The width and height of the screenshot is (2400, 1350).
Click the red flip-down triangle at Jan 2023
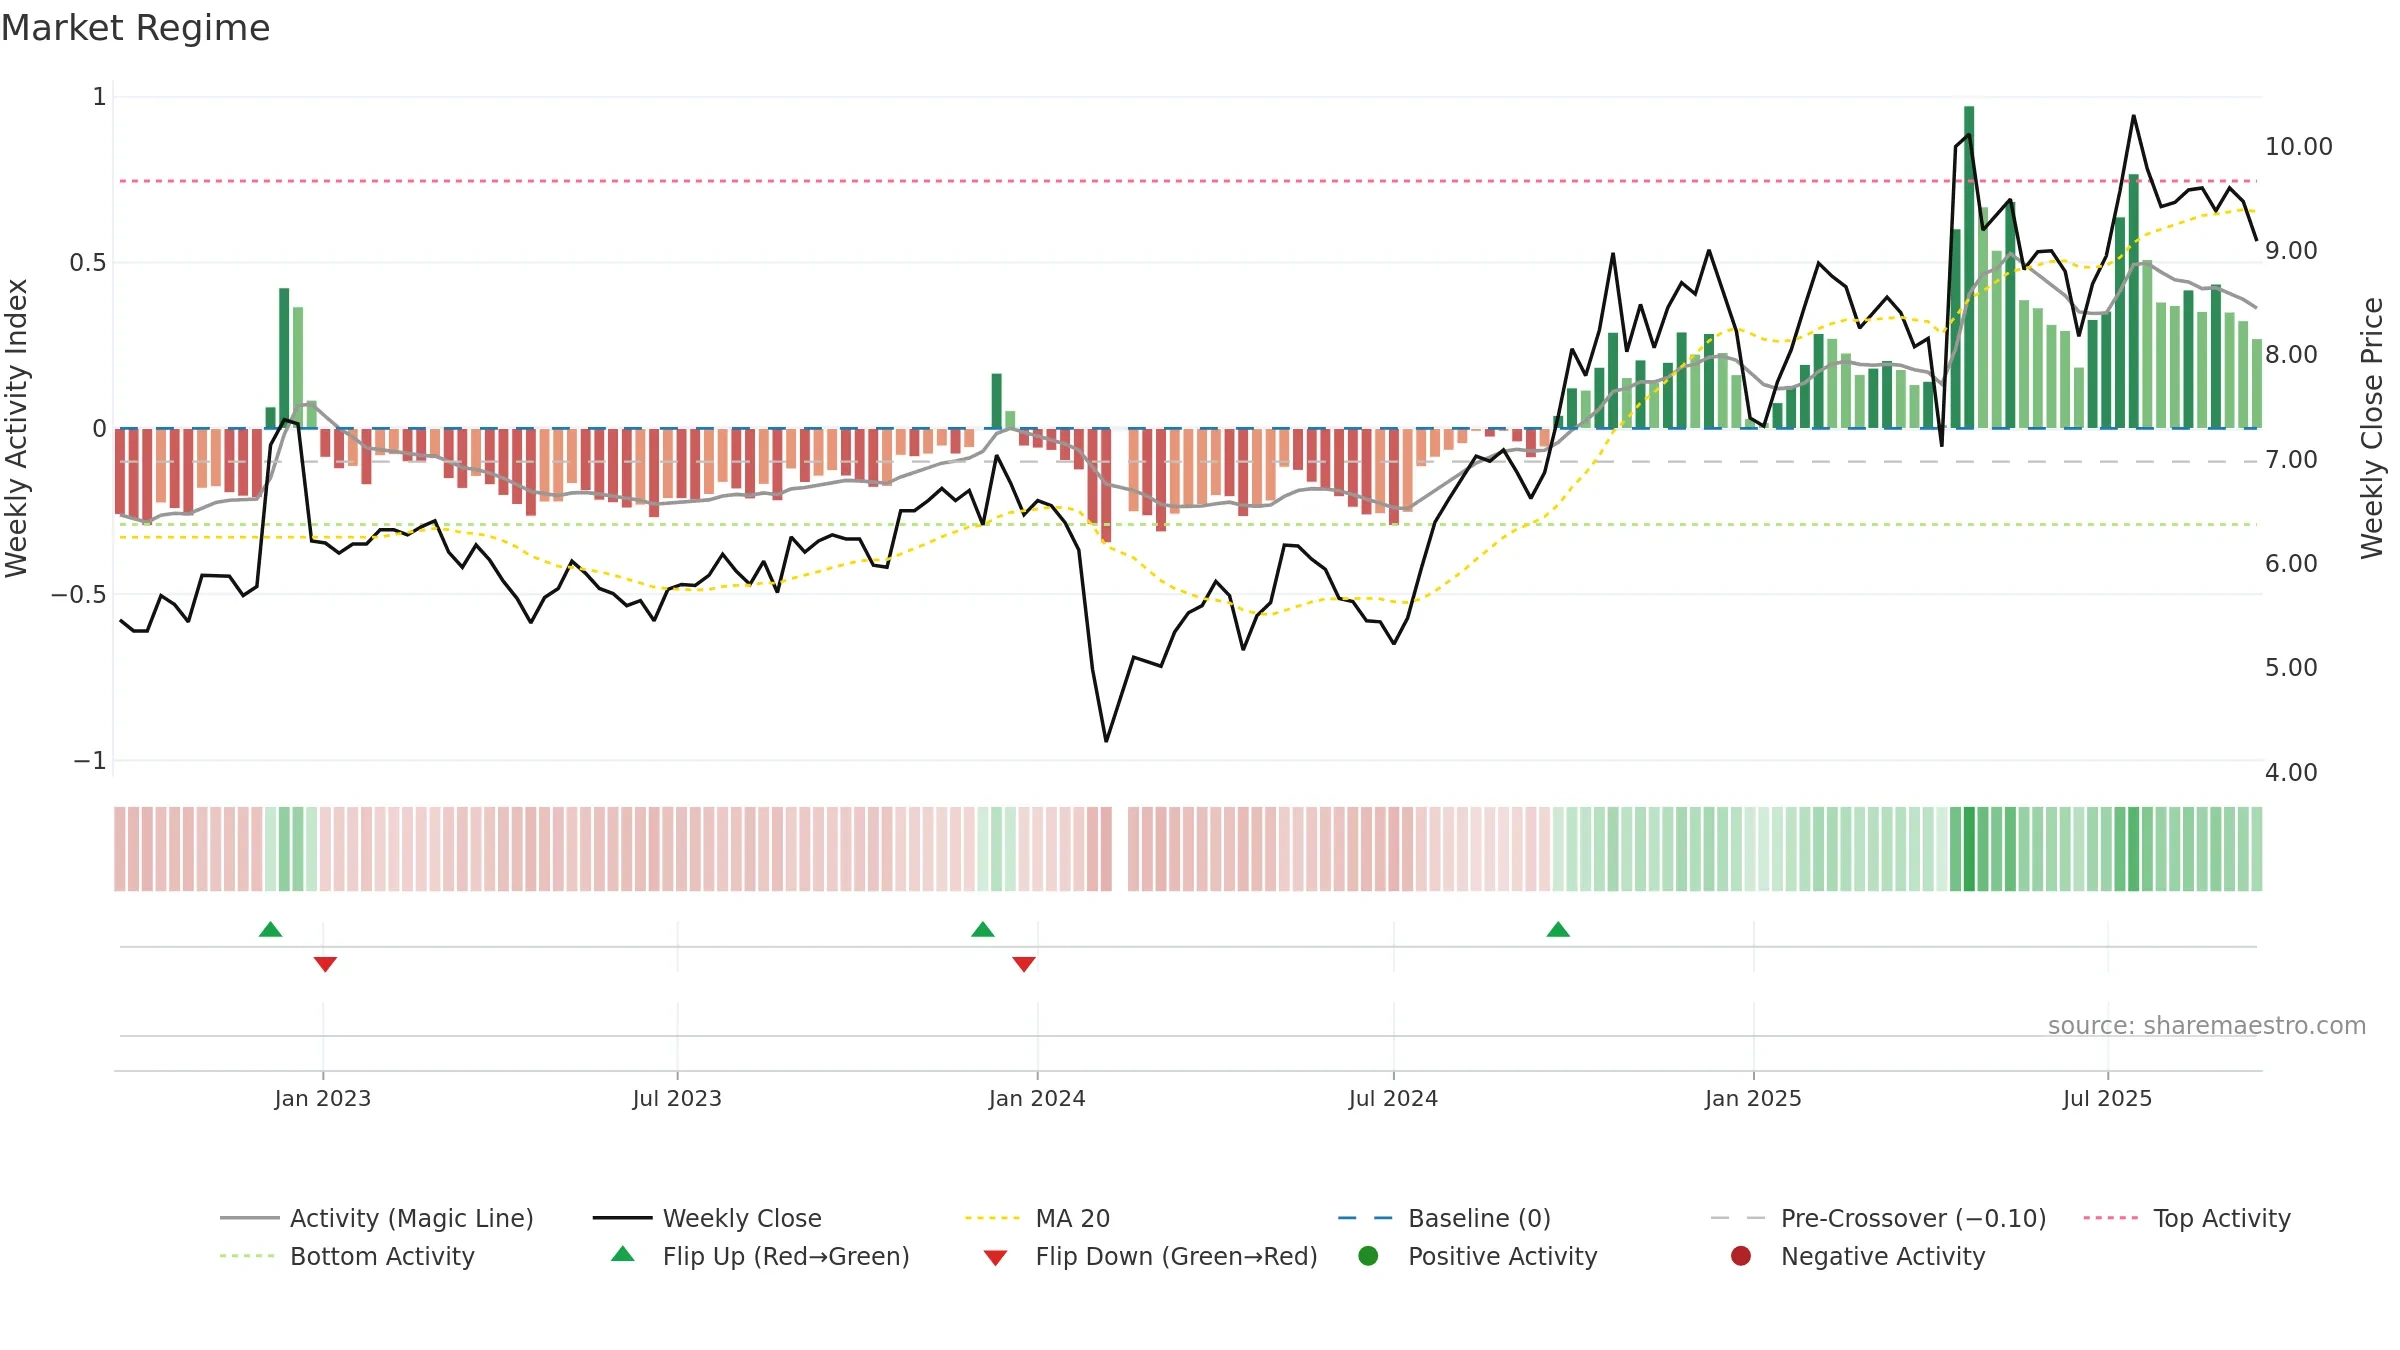coord(325,964)
